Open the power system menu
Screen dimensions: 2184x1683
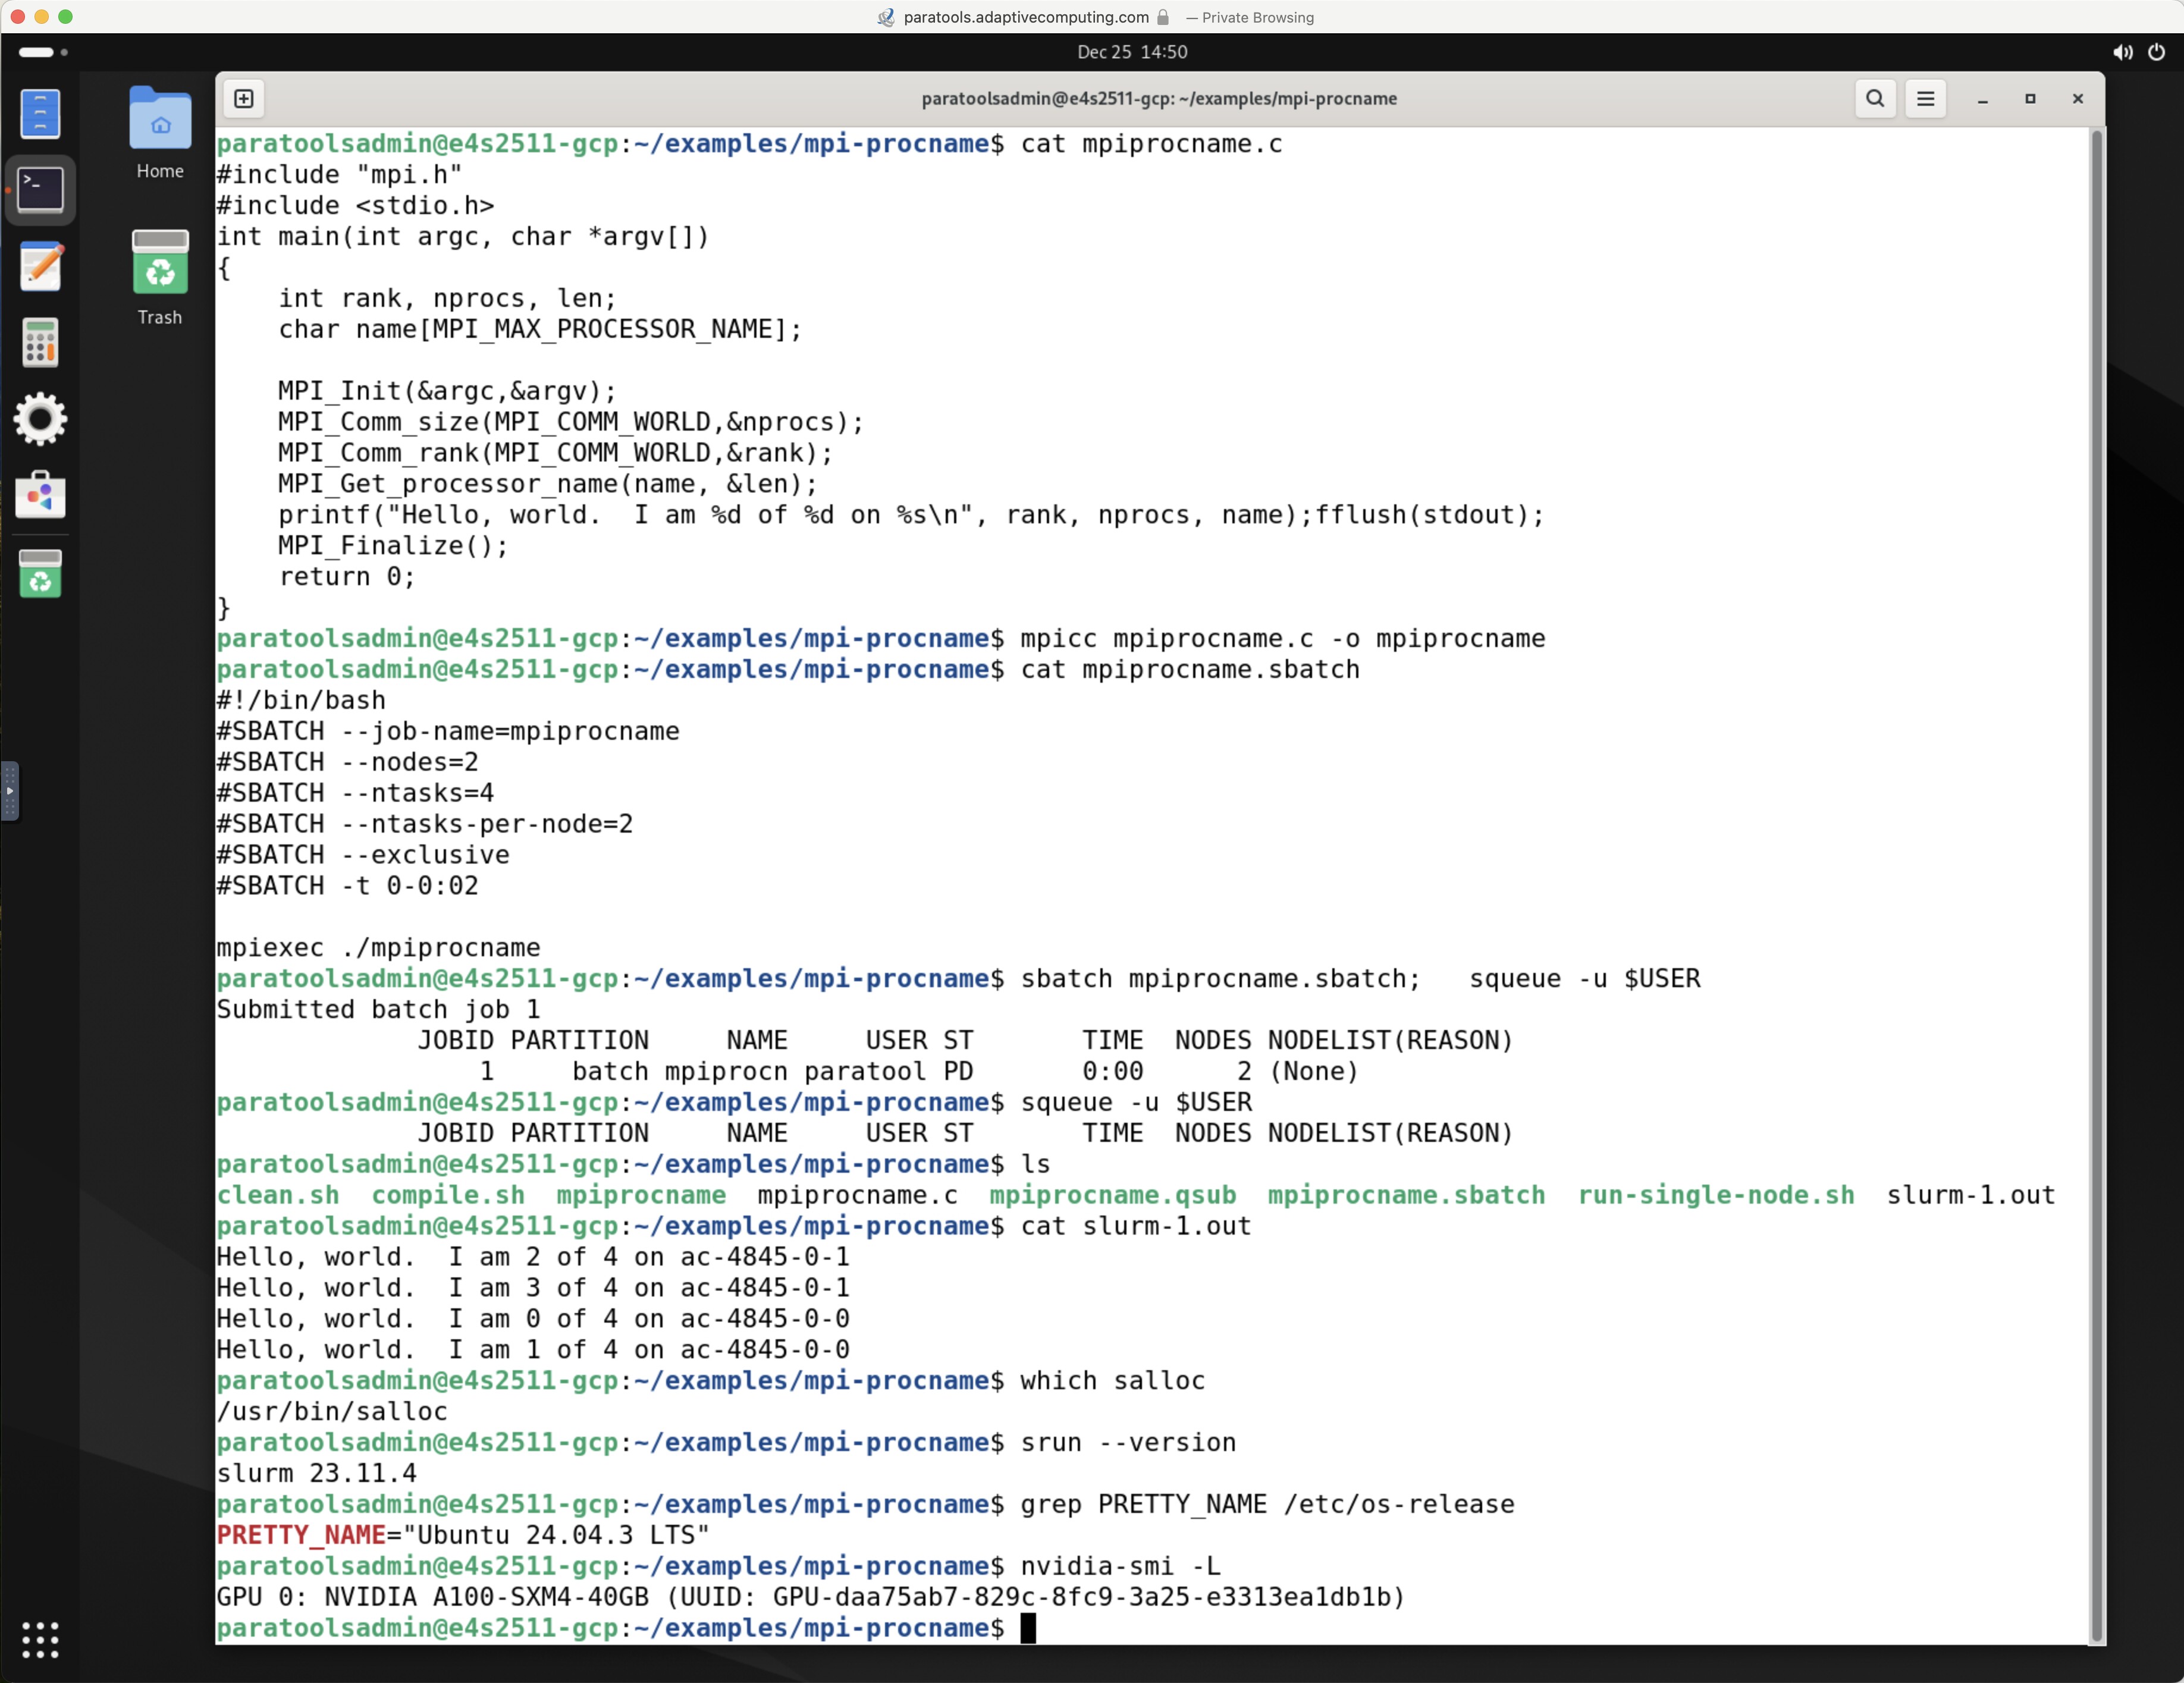[2156, 52]
